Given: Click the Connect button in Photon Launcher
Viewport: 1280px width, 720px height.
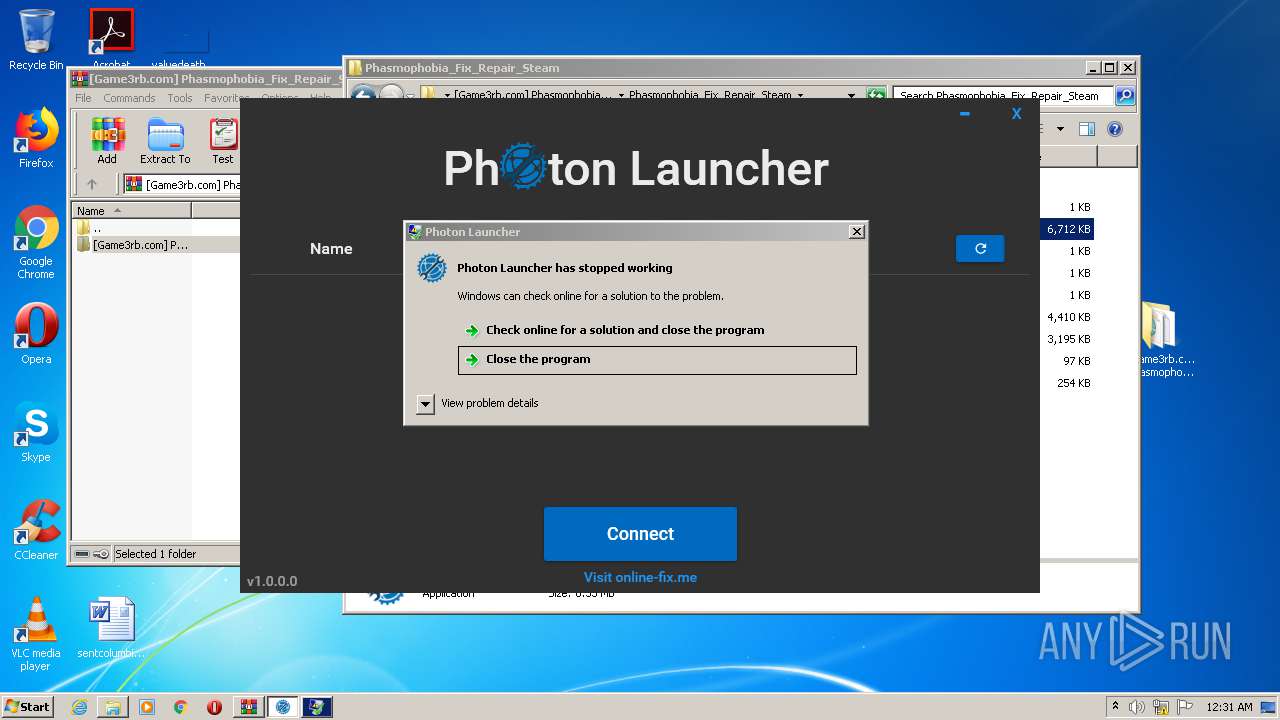Looking at the screenshot, I should (x=640, y=534).
